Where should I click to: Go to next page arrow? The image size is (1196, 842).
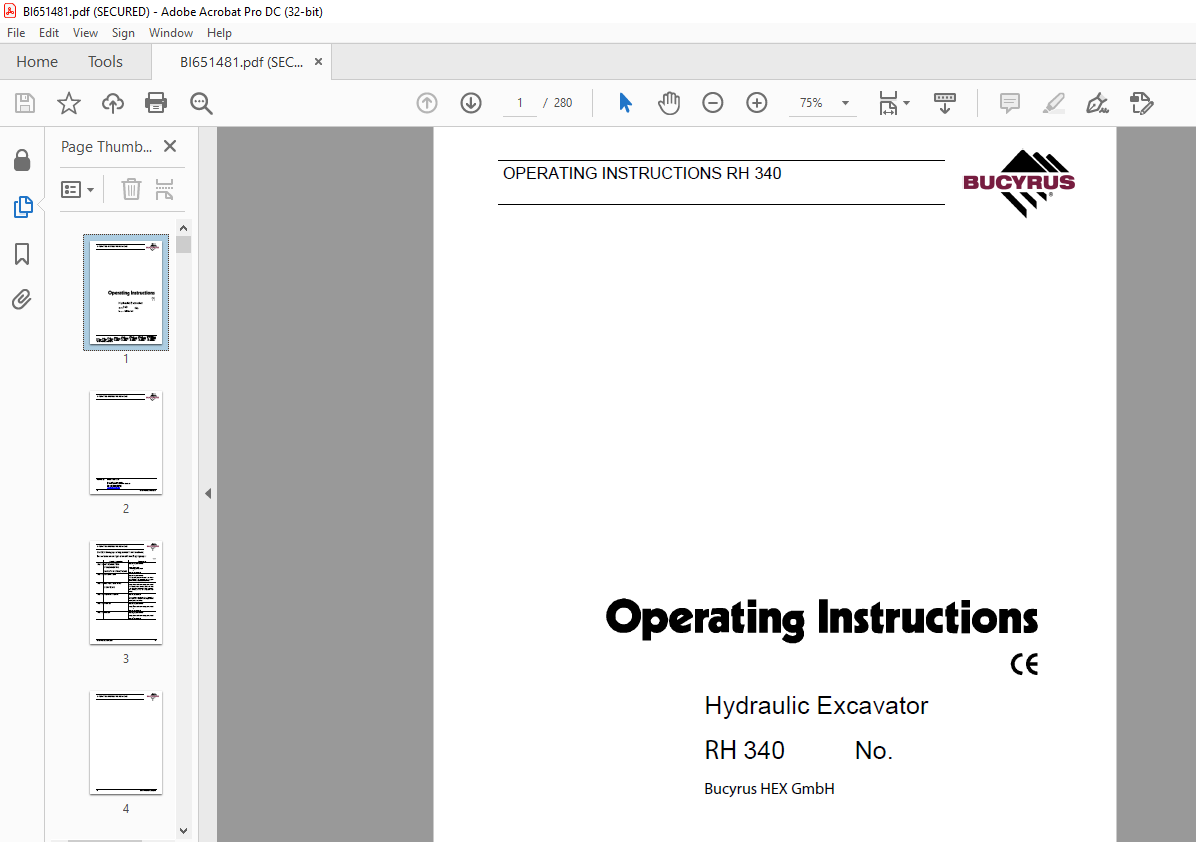point(471,103)
